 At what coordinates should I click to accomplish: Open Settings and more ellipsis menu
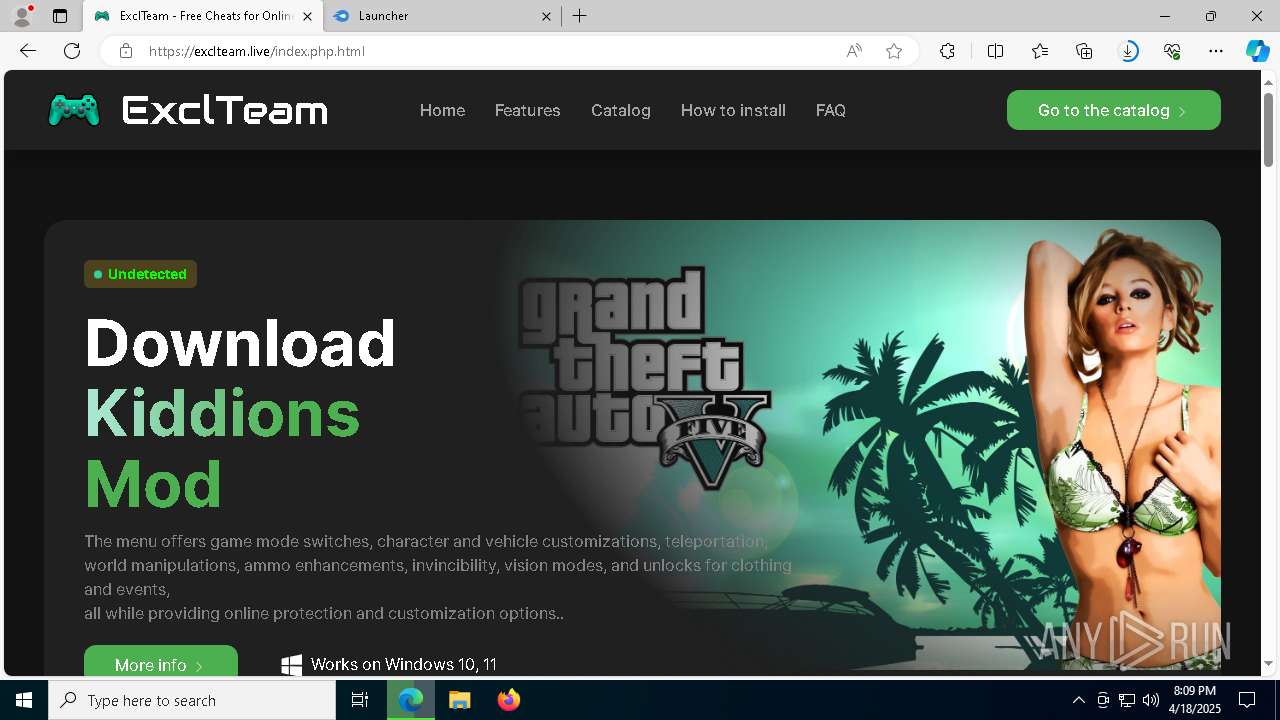pyautogui.click(x=1216, y=51)
